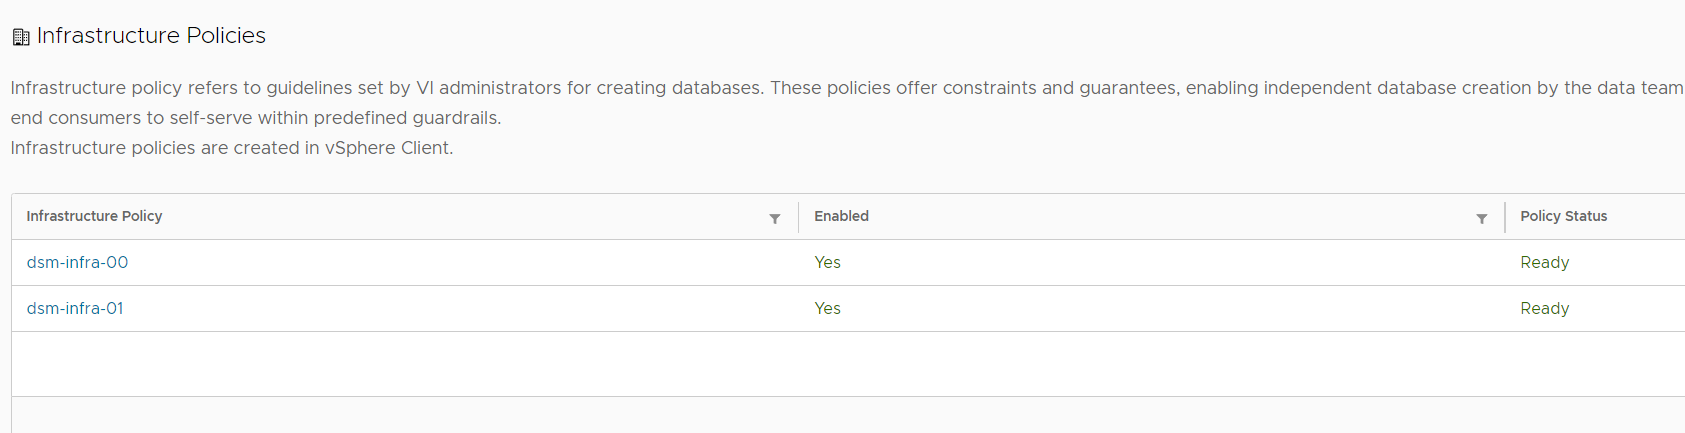Click Ready status in dsm-infra-00 row
Image resolution: width=1685 pixels, height=433 pixels.
coord(1544,262)
